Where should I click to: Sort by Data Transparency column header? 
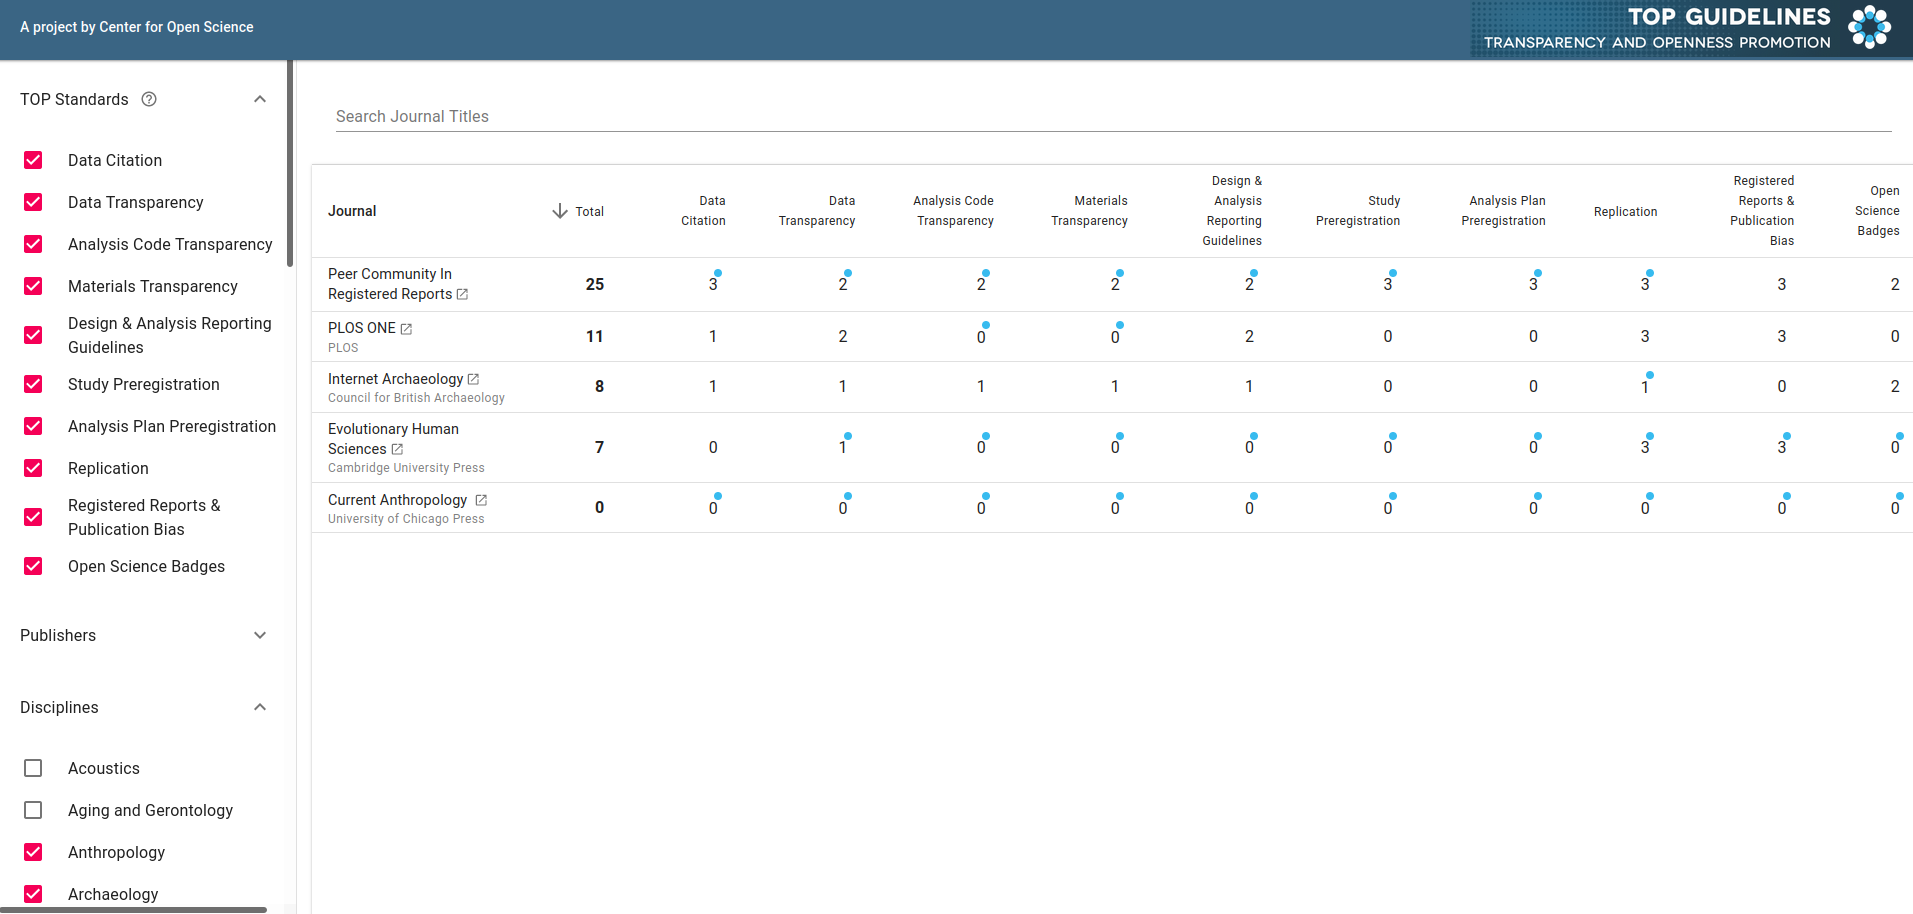[817, 211]
